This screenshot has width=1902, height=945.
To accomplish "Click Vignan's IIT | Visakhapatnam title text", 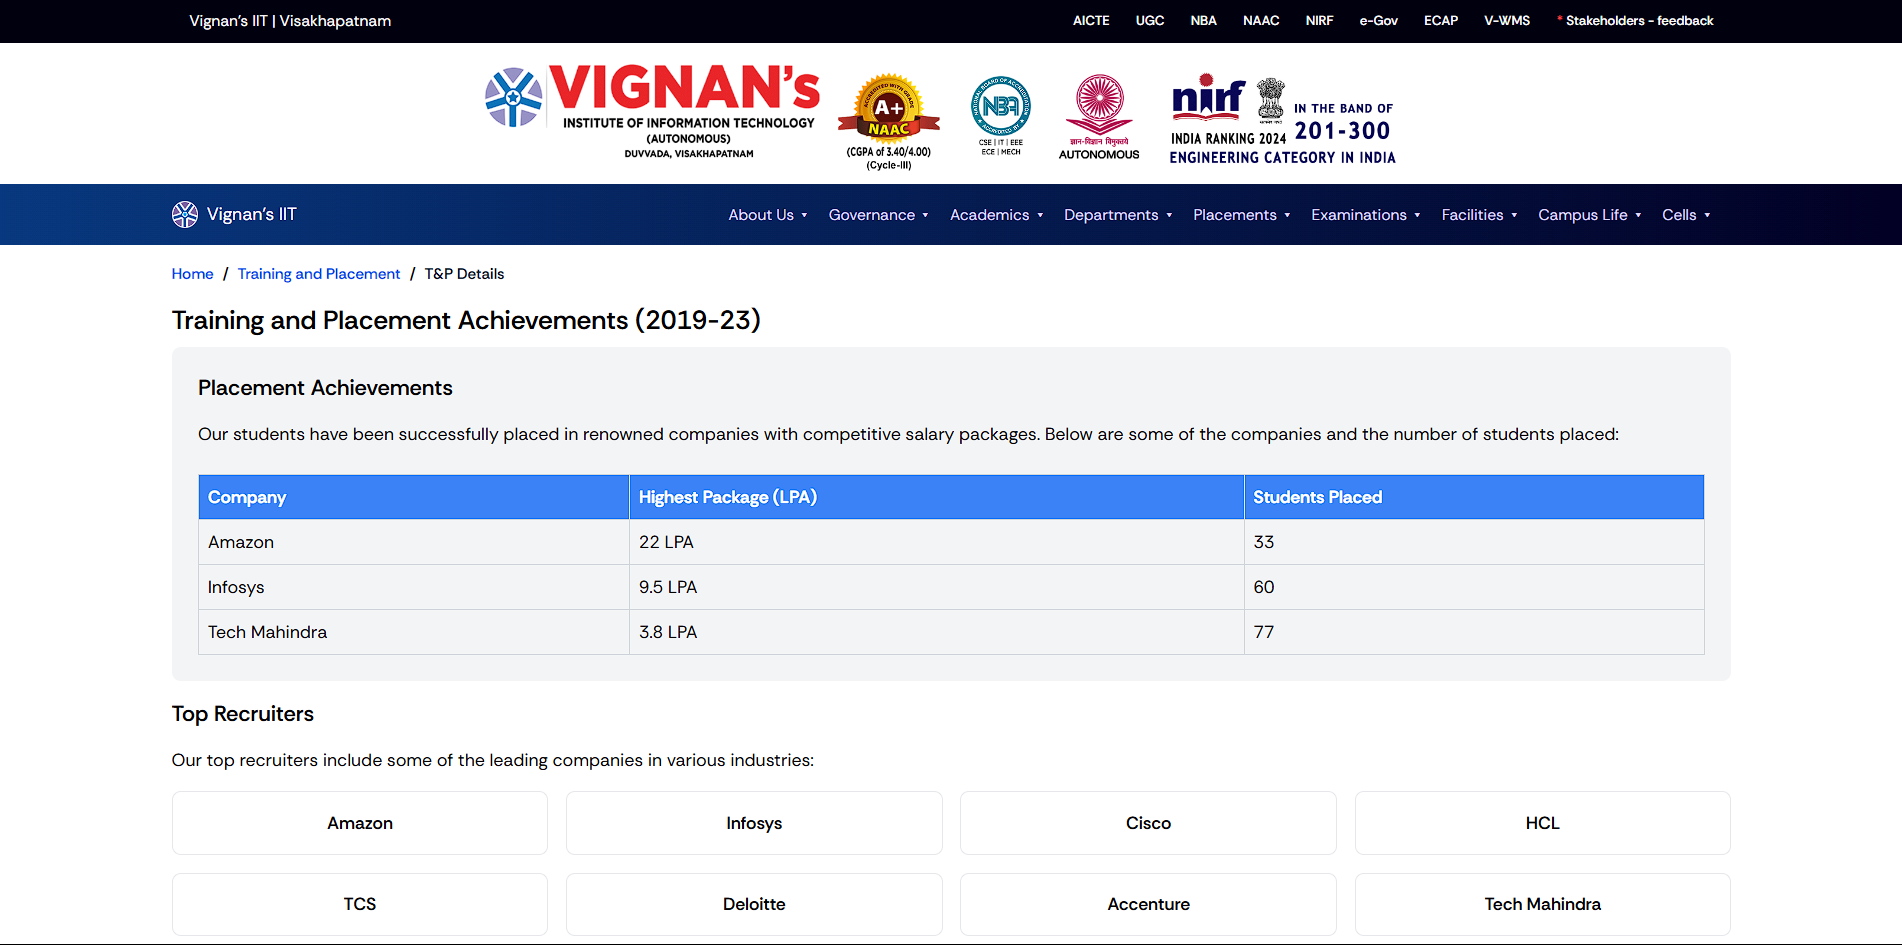I will [290, 21].
